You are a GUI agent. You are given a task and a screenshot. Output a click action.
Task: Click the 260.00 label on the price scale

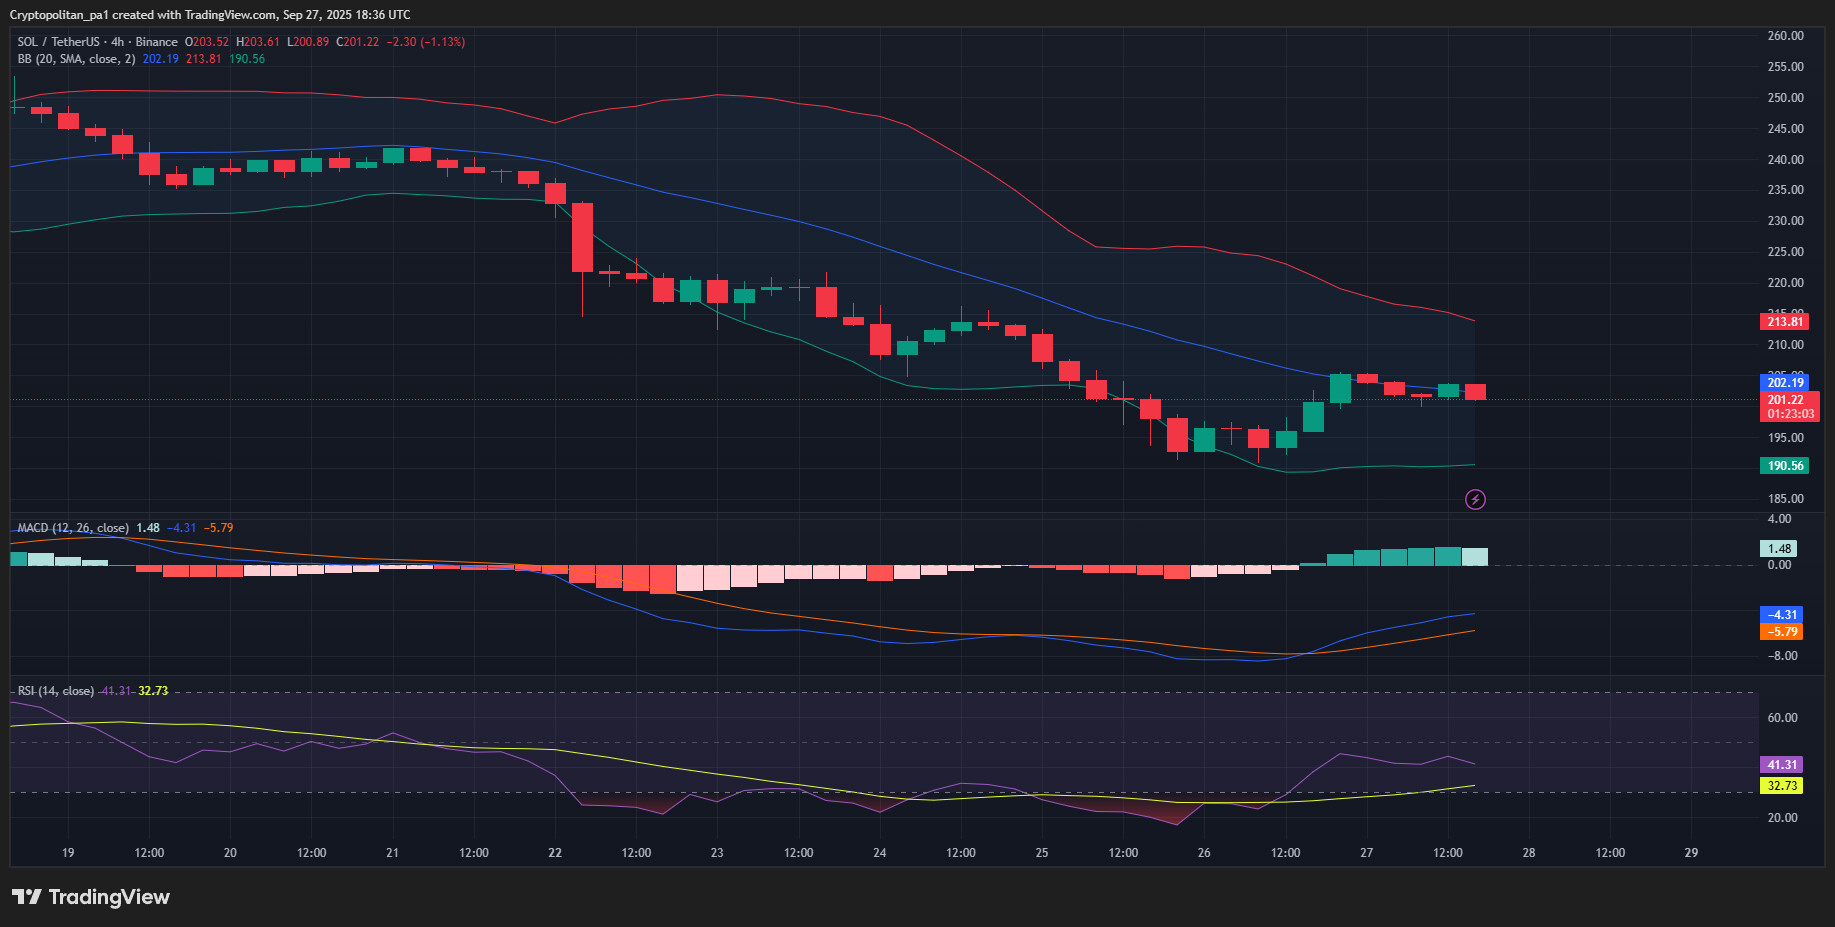[x=1785, y=36]
